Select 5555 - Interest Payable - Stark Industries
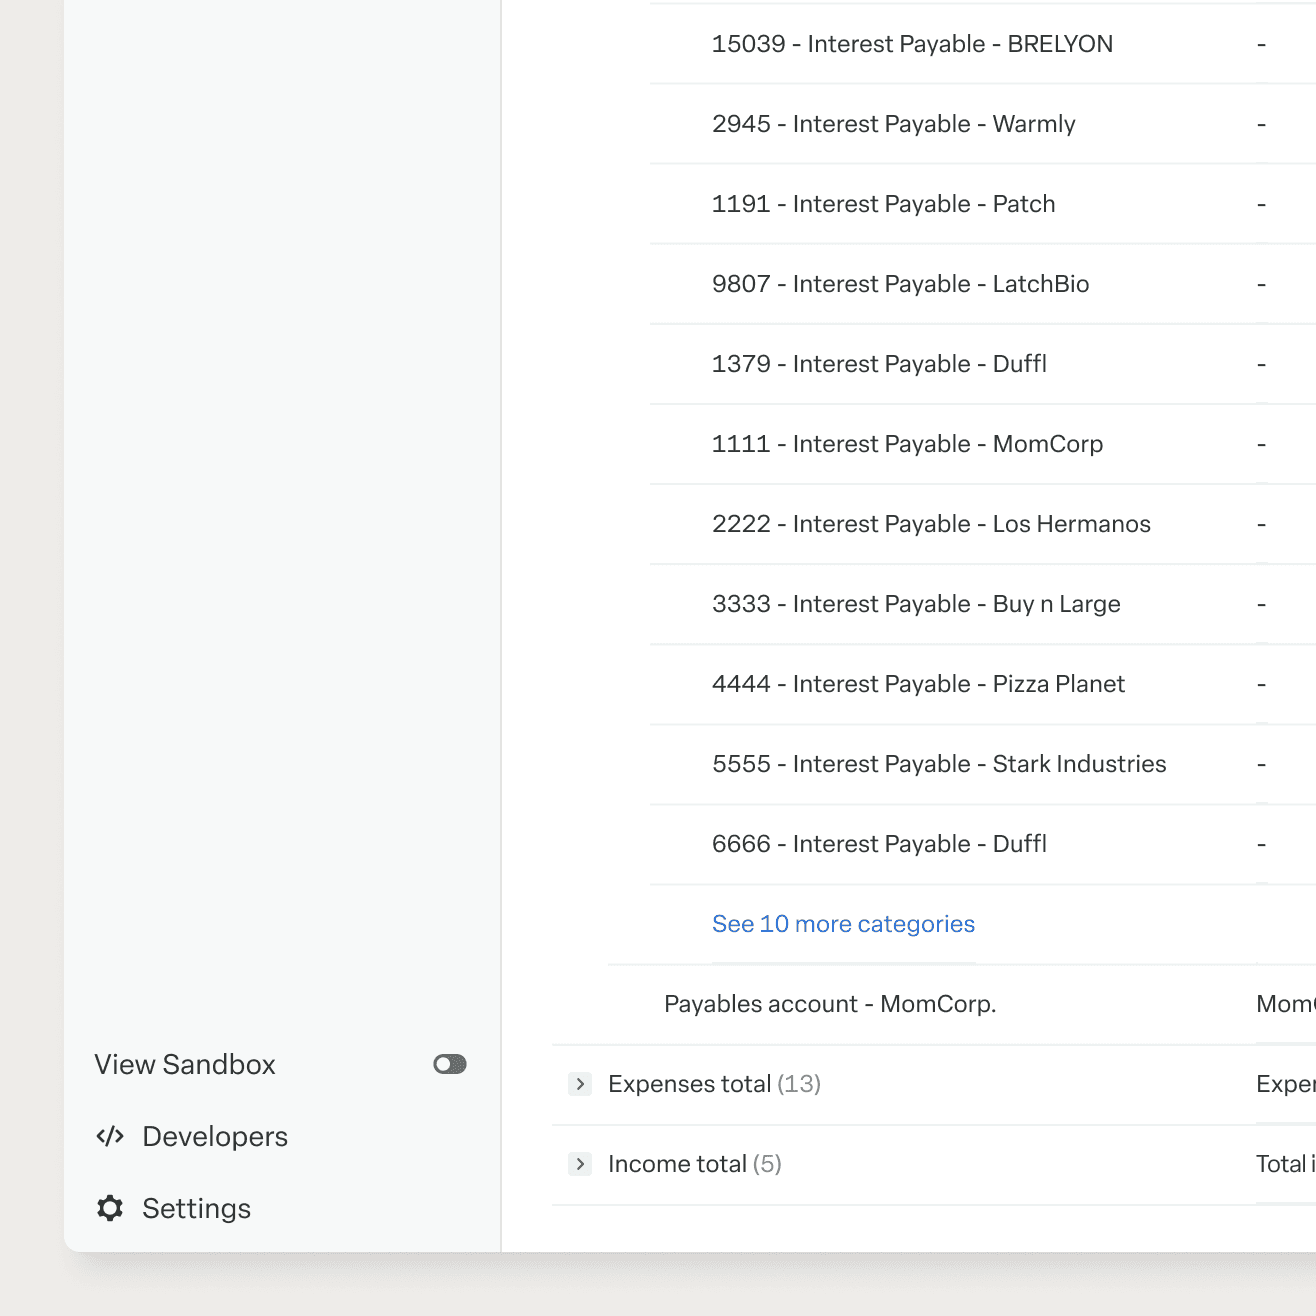This screenshot has height=1316, width=1316. 939,764
